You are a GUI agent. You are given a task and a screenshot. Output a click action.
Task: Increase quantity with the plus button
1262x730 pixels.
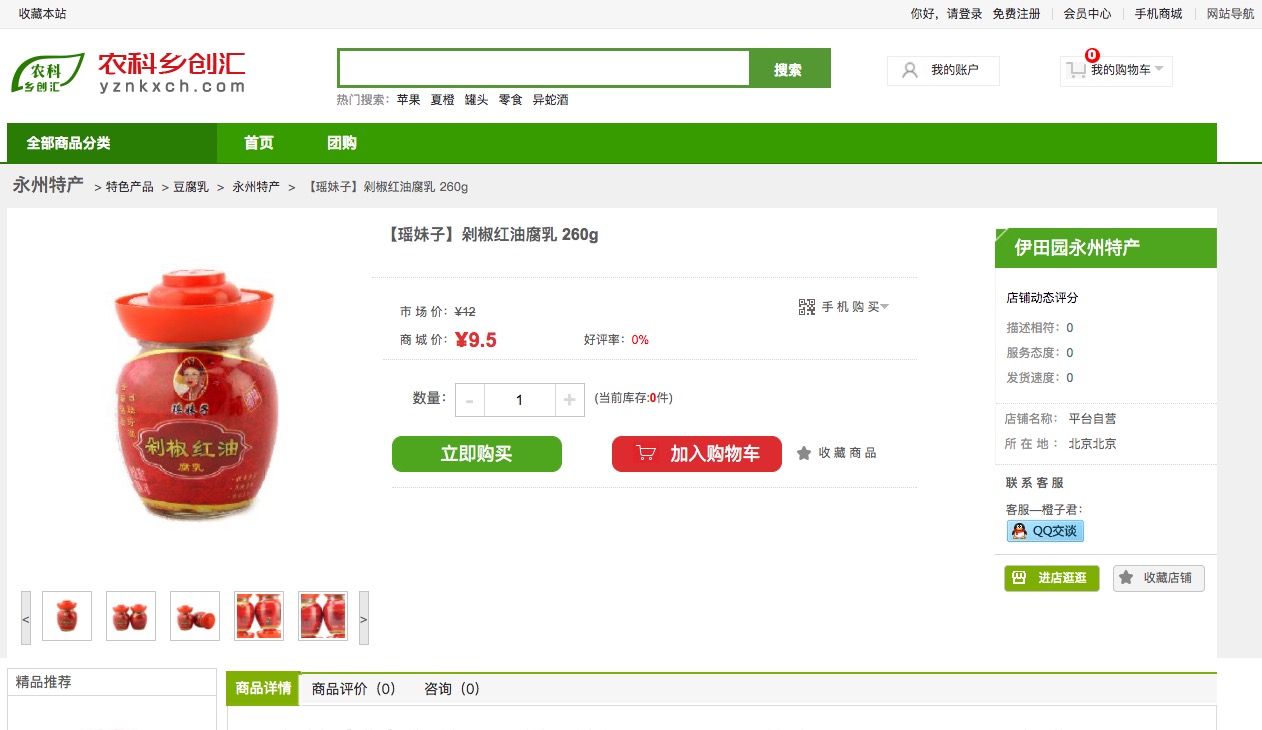[x=569, y=400]
